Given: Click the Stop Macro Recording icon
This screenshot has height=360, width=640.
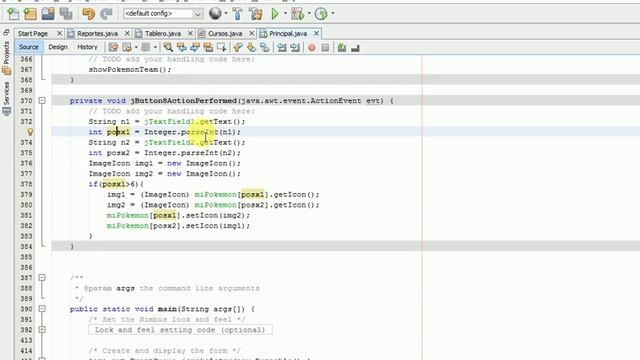Looking at the screenshot, I should point(325,48).
